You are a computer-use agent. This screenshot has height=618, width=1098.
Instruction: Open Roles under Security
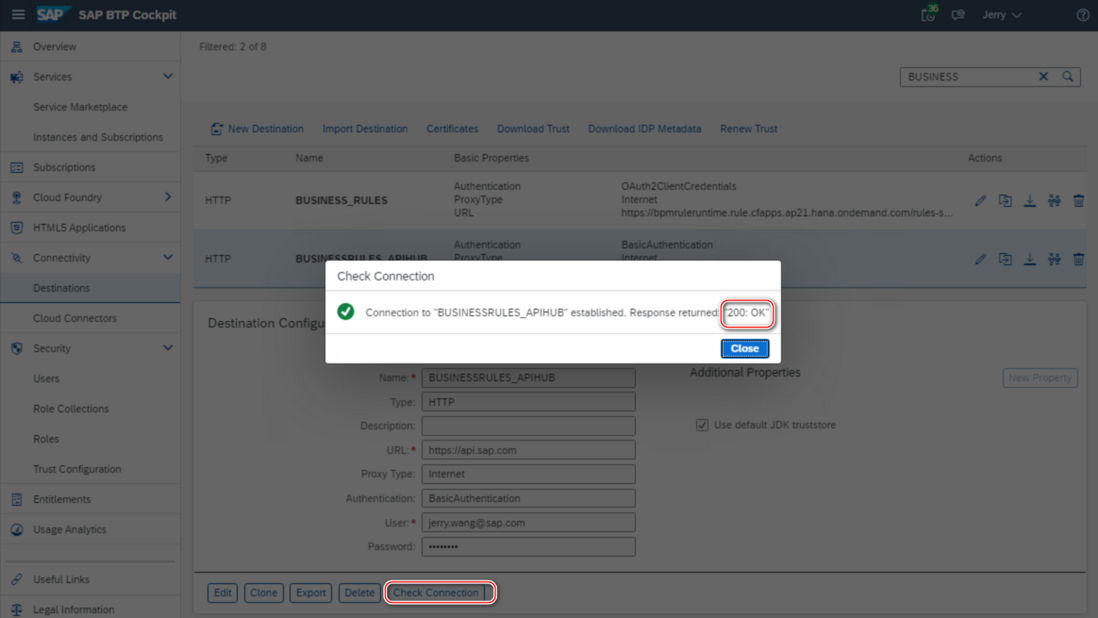point(46,439)
